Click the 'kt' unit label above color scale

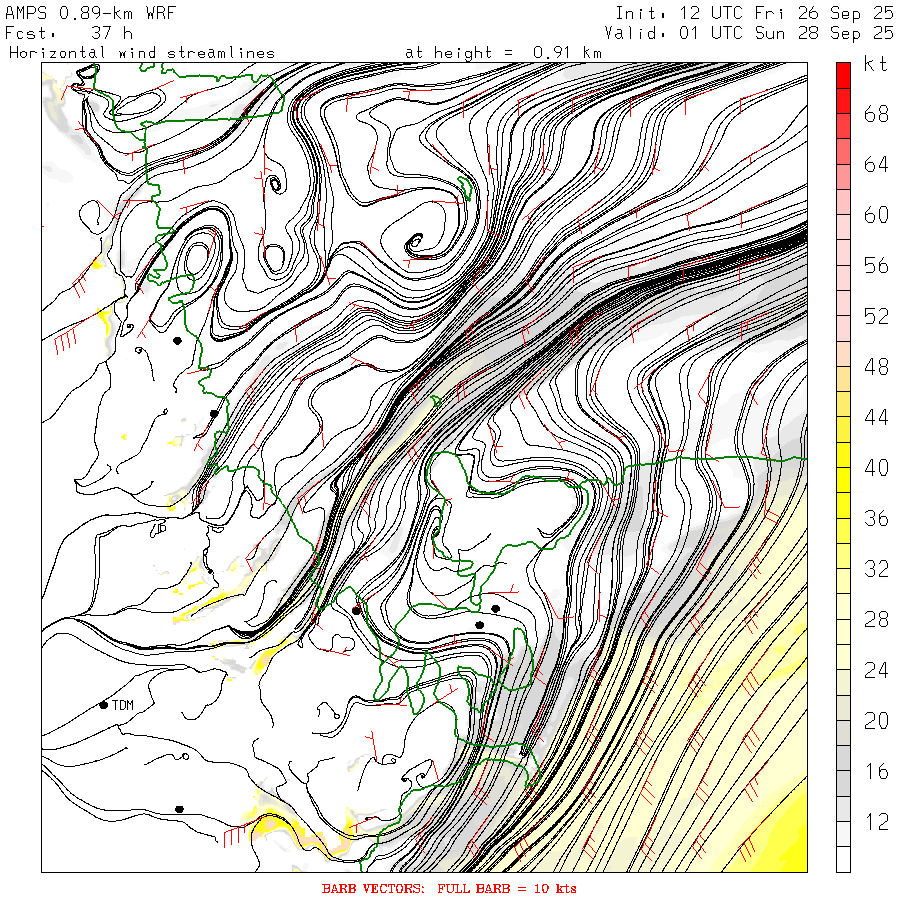point(876,64)
